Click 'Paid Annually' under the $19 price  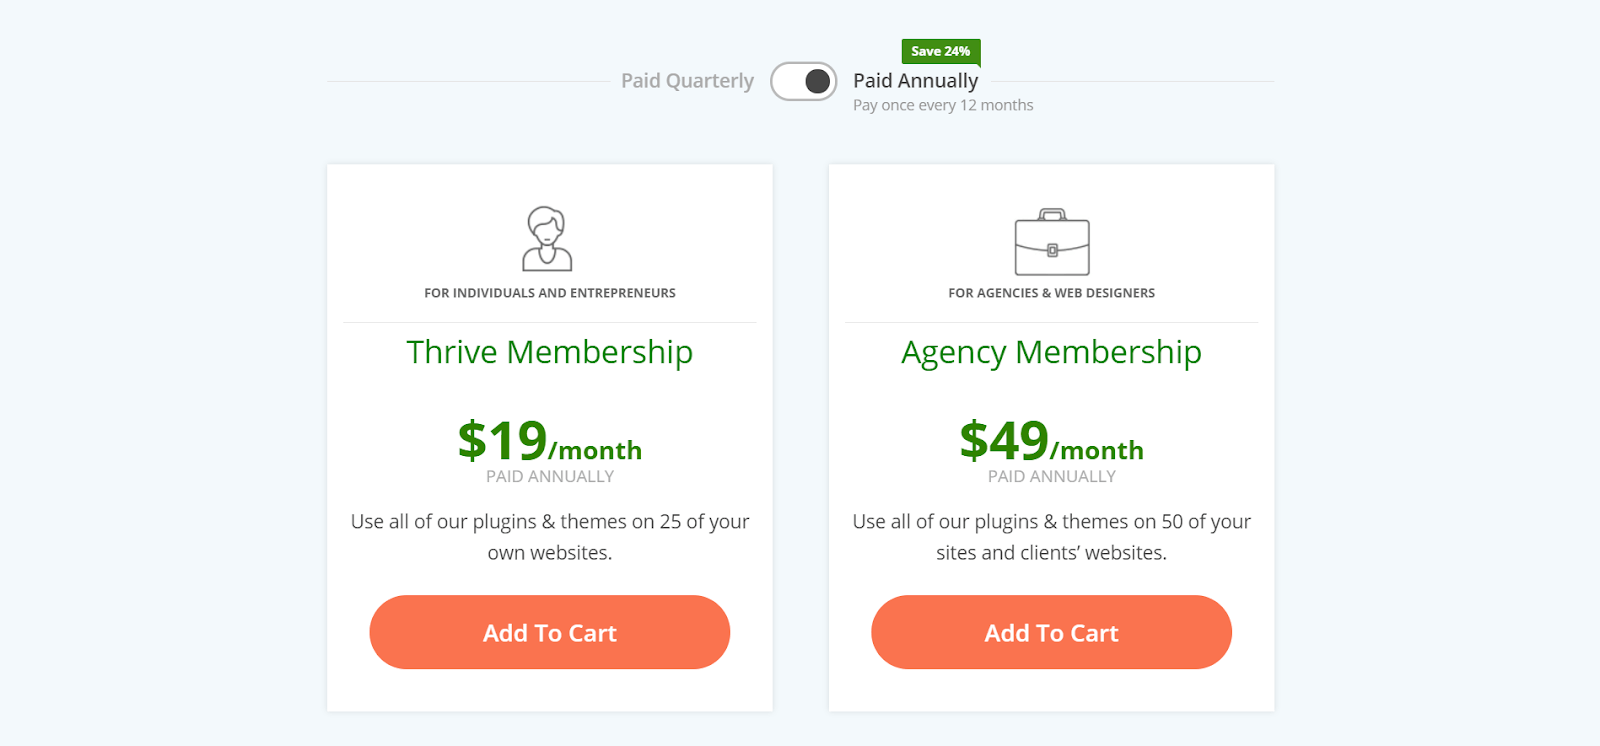click(550, 477)
